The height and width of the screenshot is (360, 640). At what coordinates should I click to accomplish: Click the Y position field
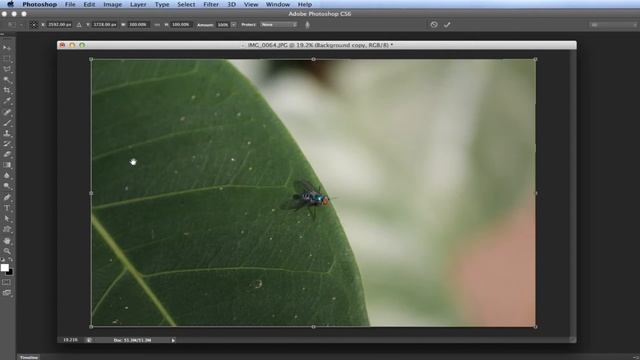click(x=104, y=25)
